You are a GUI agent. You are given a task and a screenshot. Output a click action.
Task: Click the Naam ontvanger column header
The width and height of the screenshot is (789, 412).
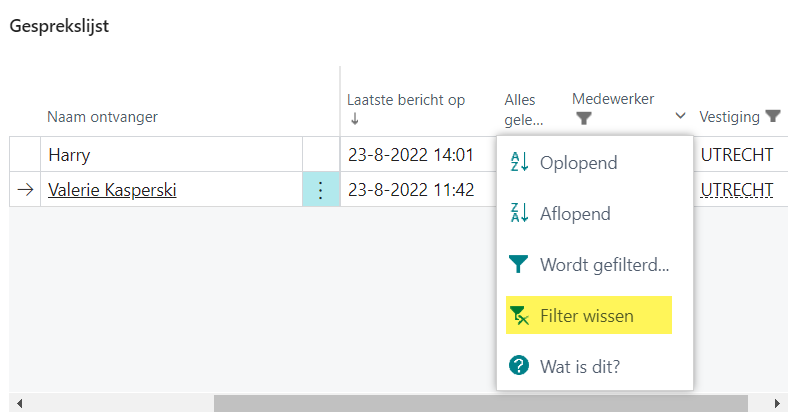click(102, 117)
